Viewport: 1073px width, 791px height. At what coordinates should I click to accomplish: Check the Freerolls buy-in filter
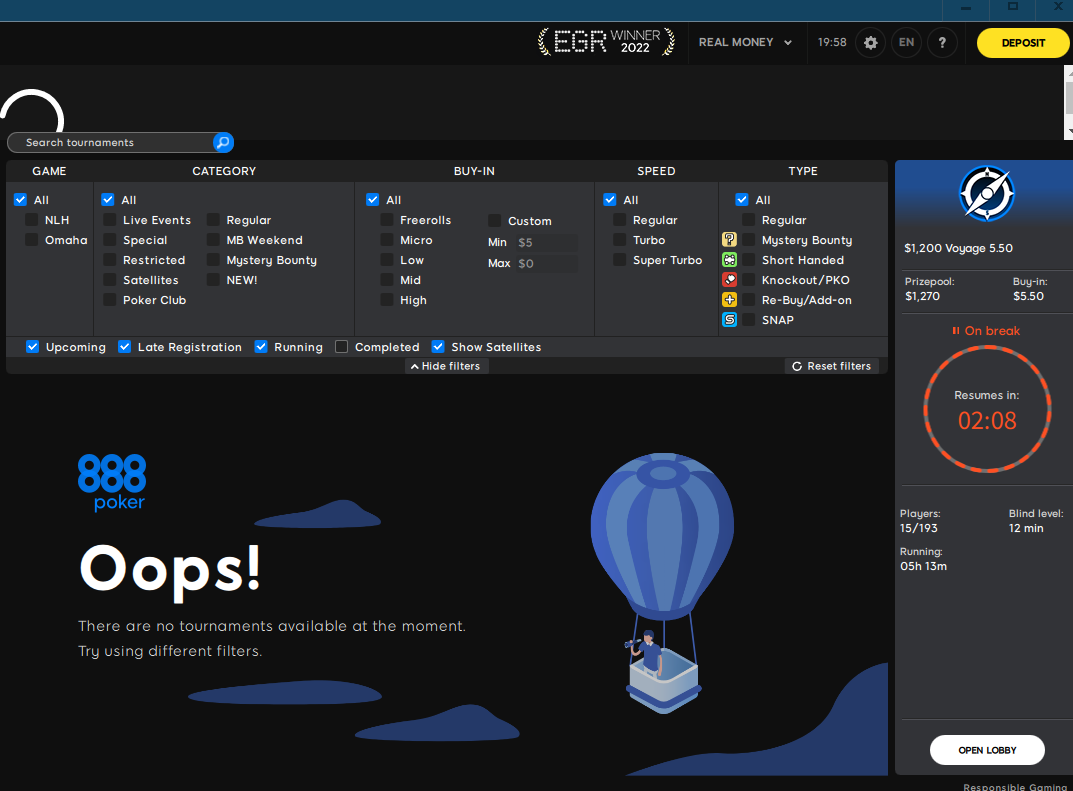[x=387, y=220]
